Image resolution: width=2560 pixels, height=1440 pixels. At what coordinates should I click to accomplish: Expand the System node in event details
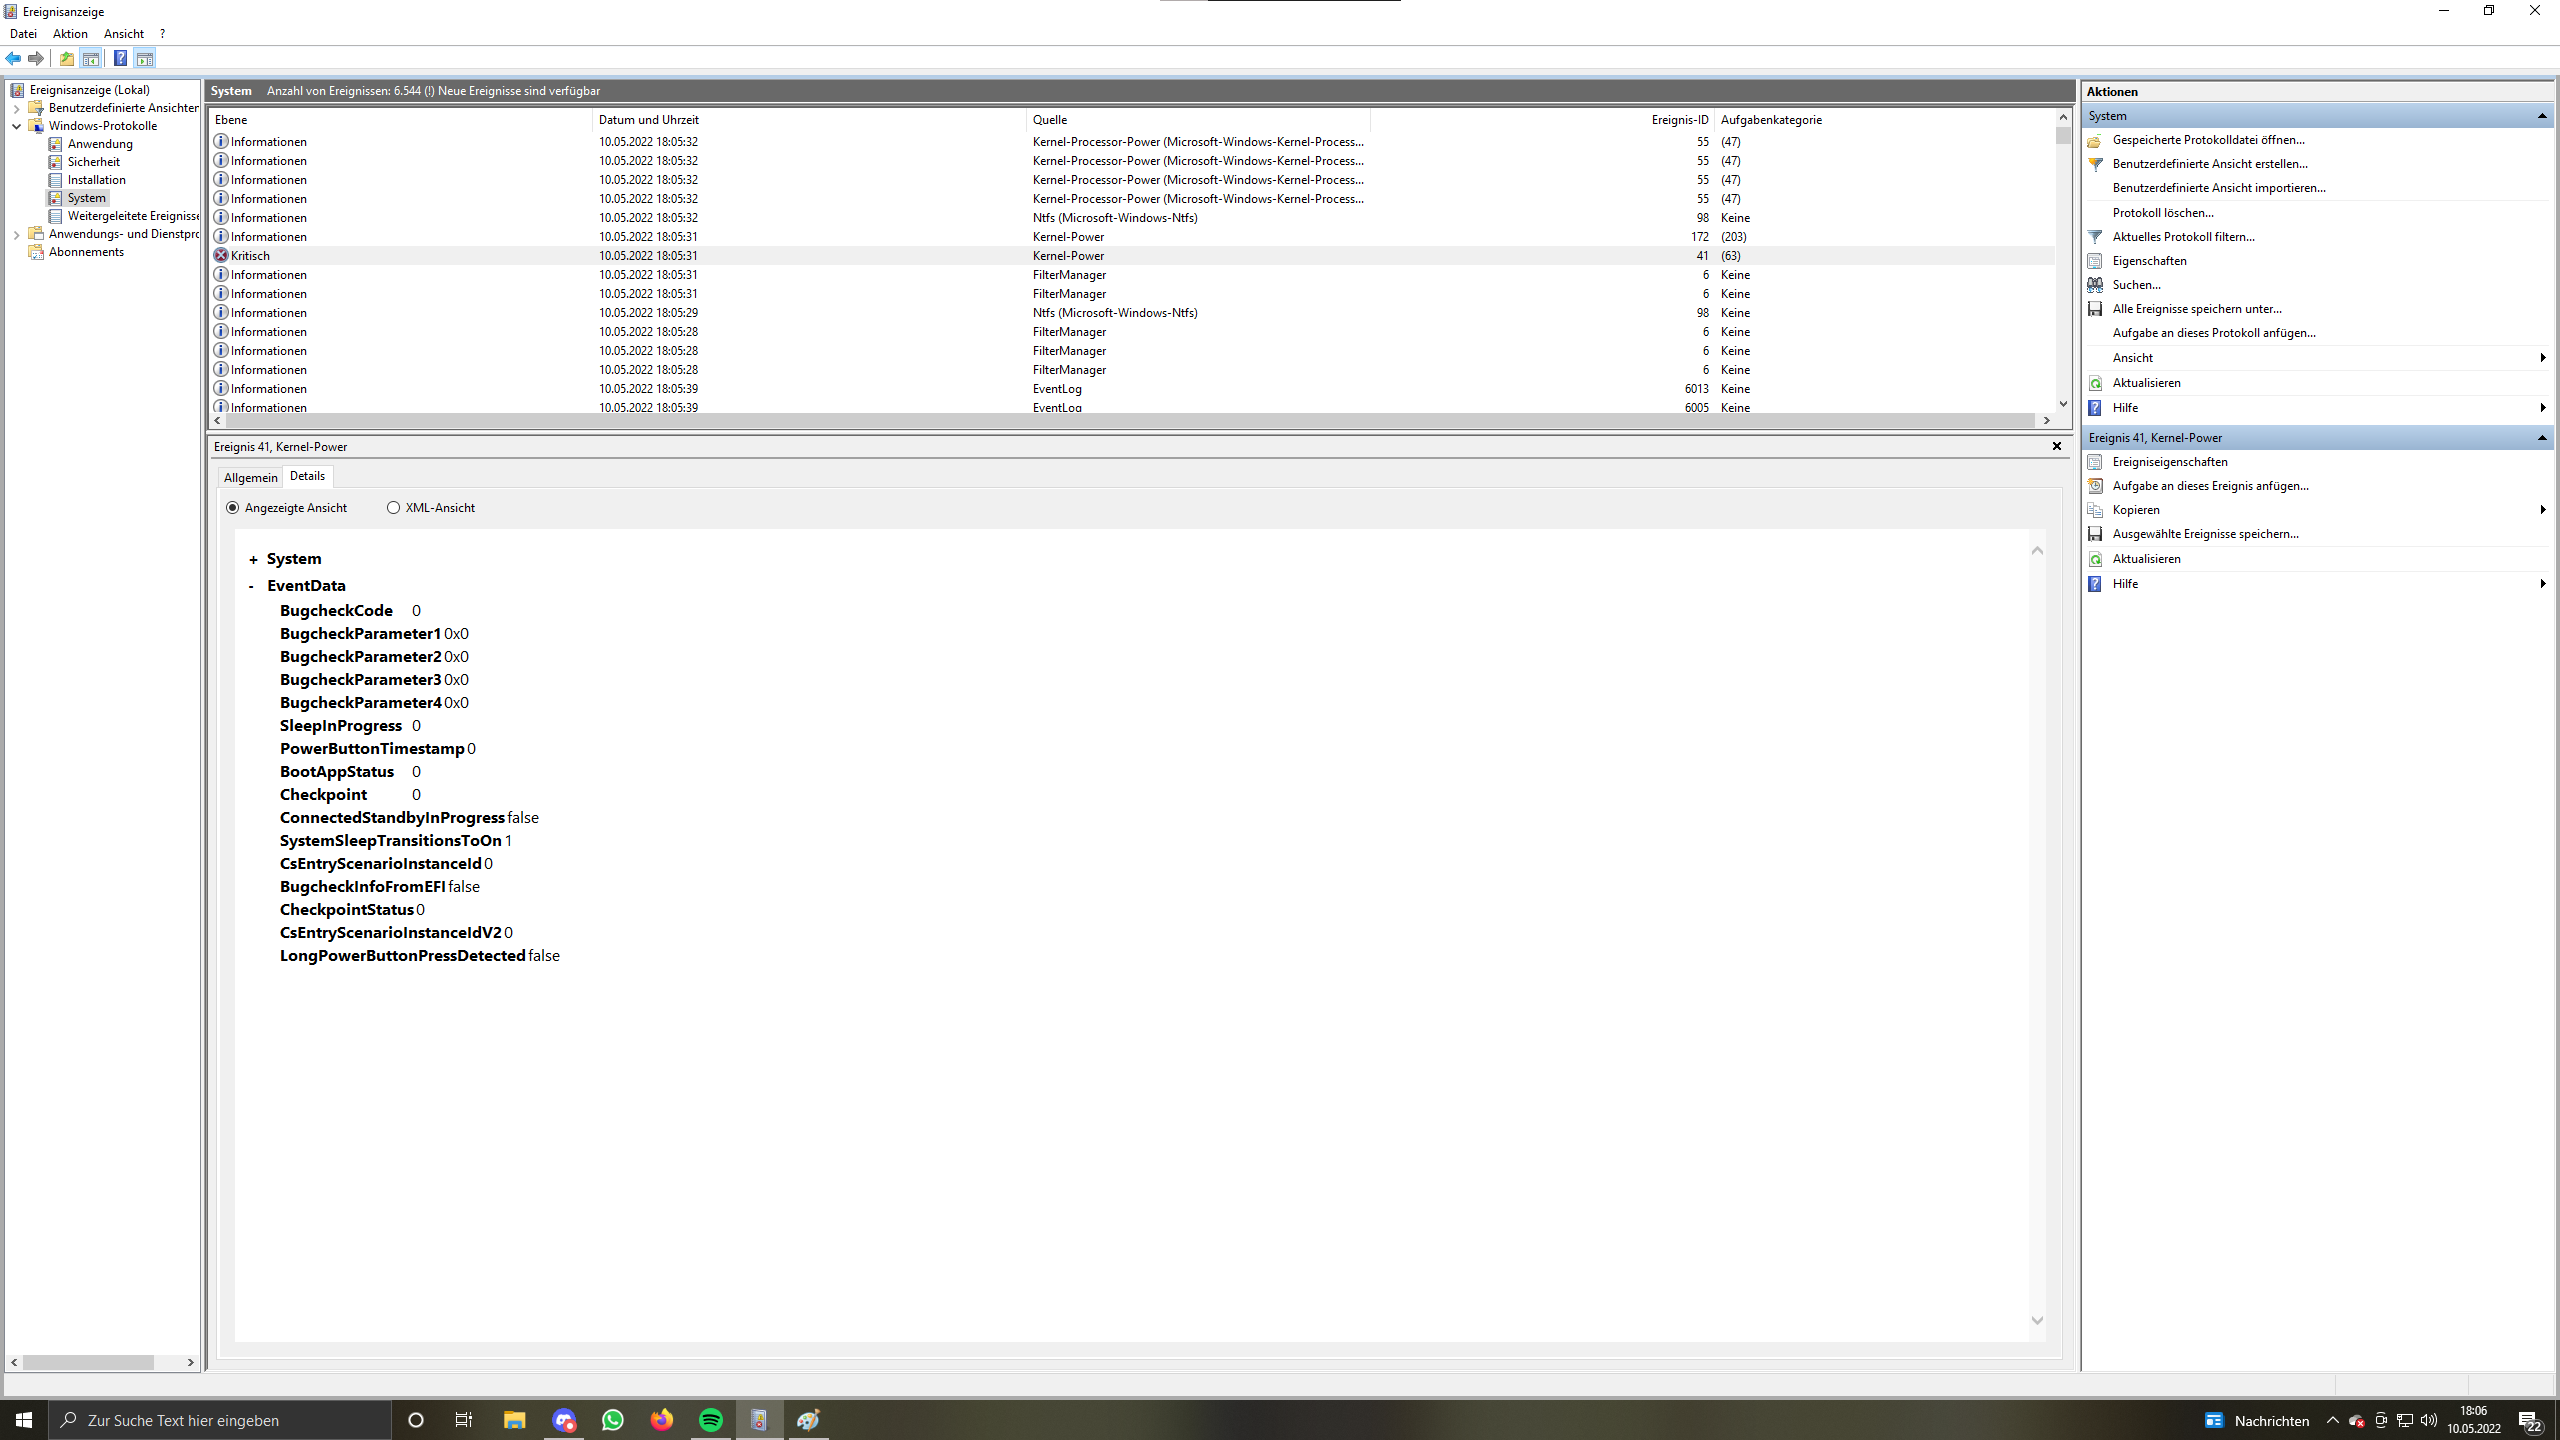(253, 560)
